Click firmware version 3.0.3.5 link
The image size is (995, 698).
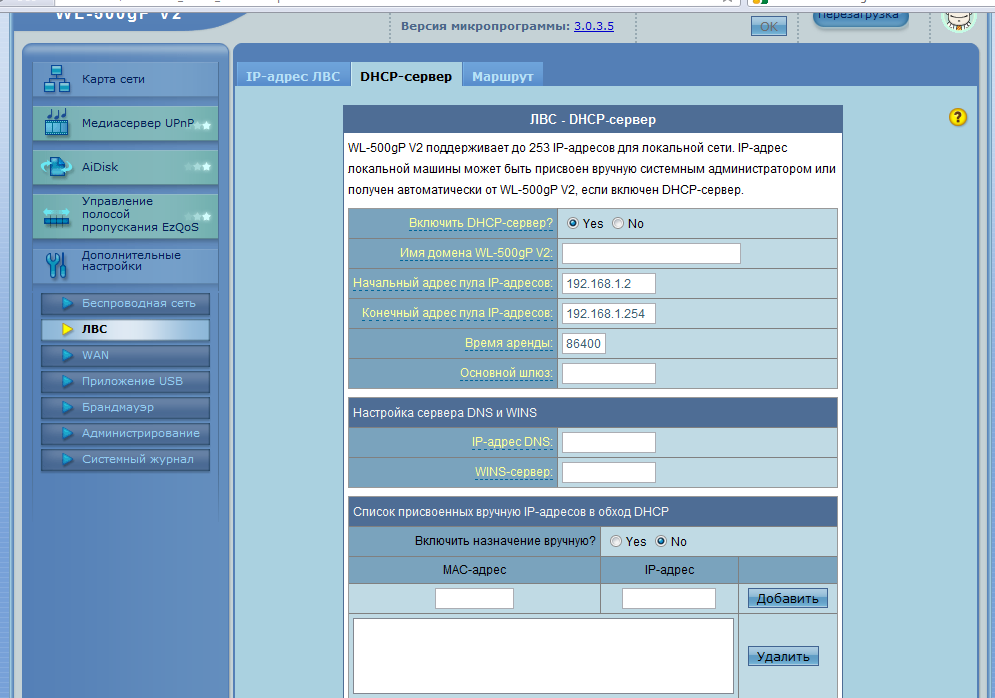point(594,26)
